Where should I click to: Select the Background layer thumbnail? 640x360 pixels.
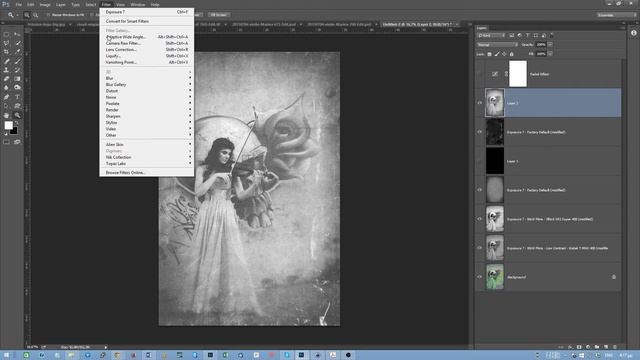tap(495, 277)
